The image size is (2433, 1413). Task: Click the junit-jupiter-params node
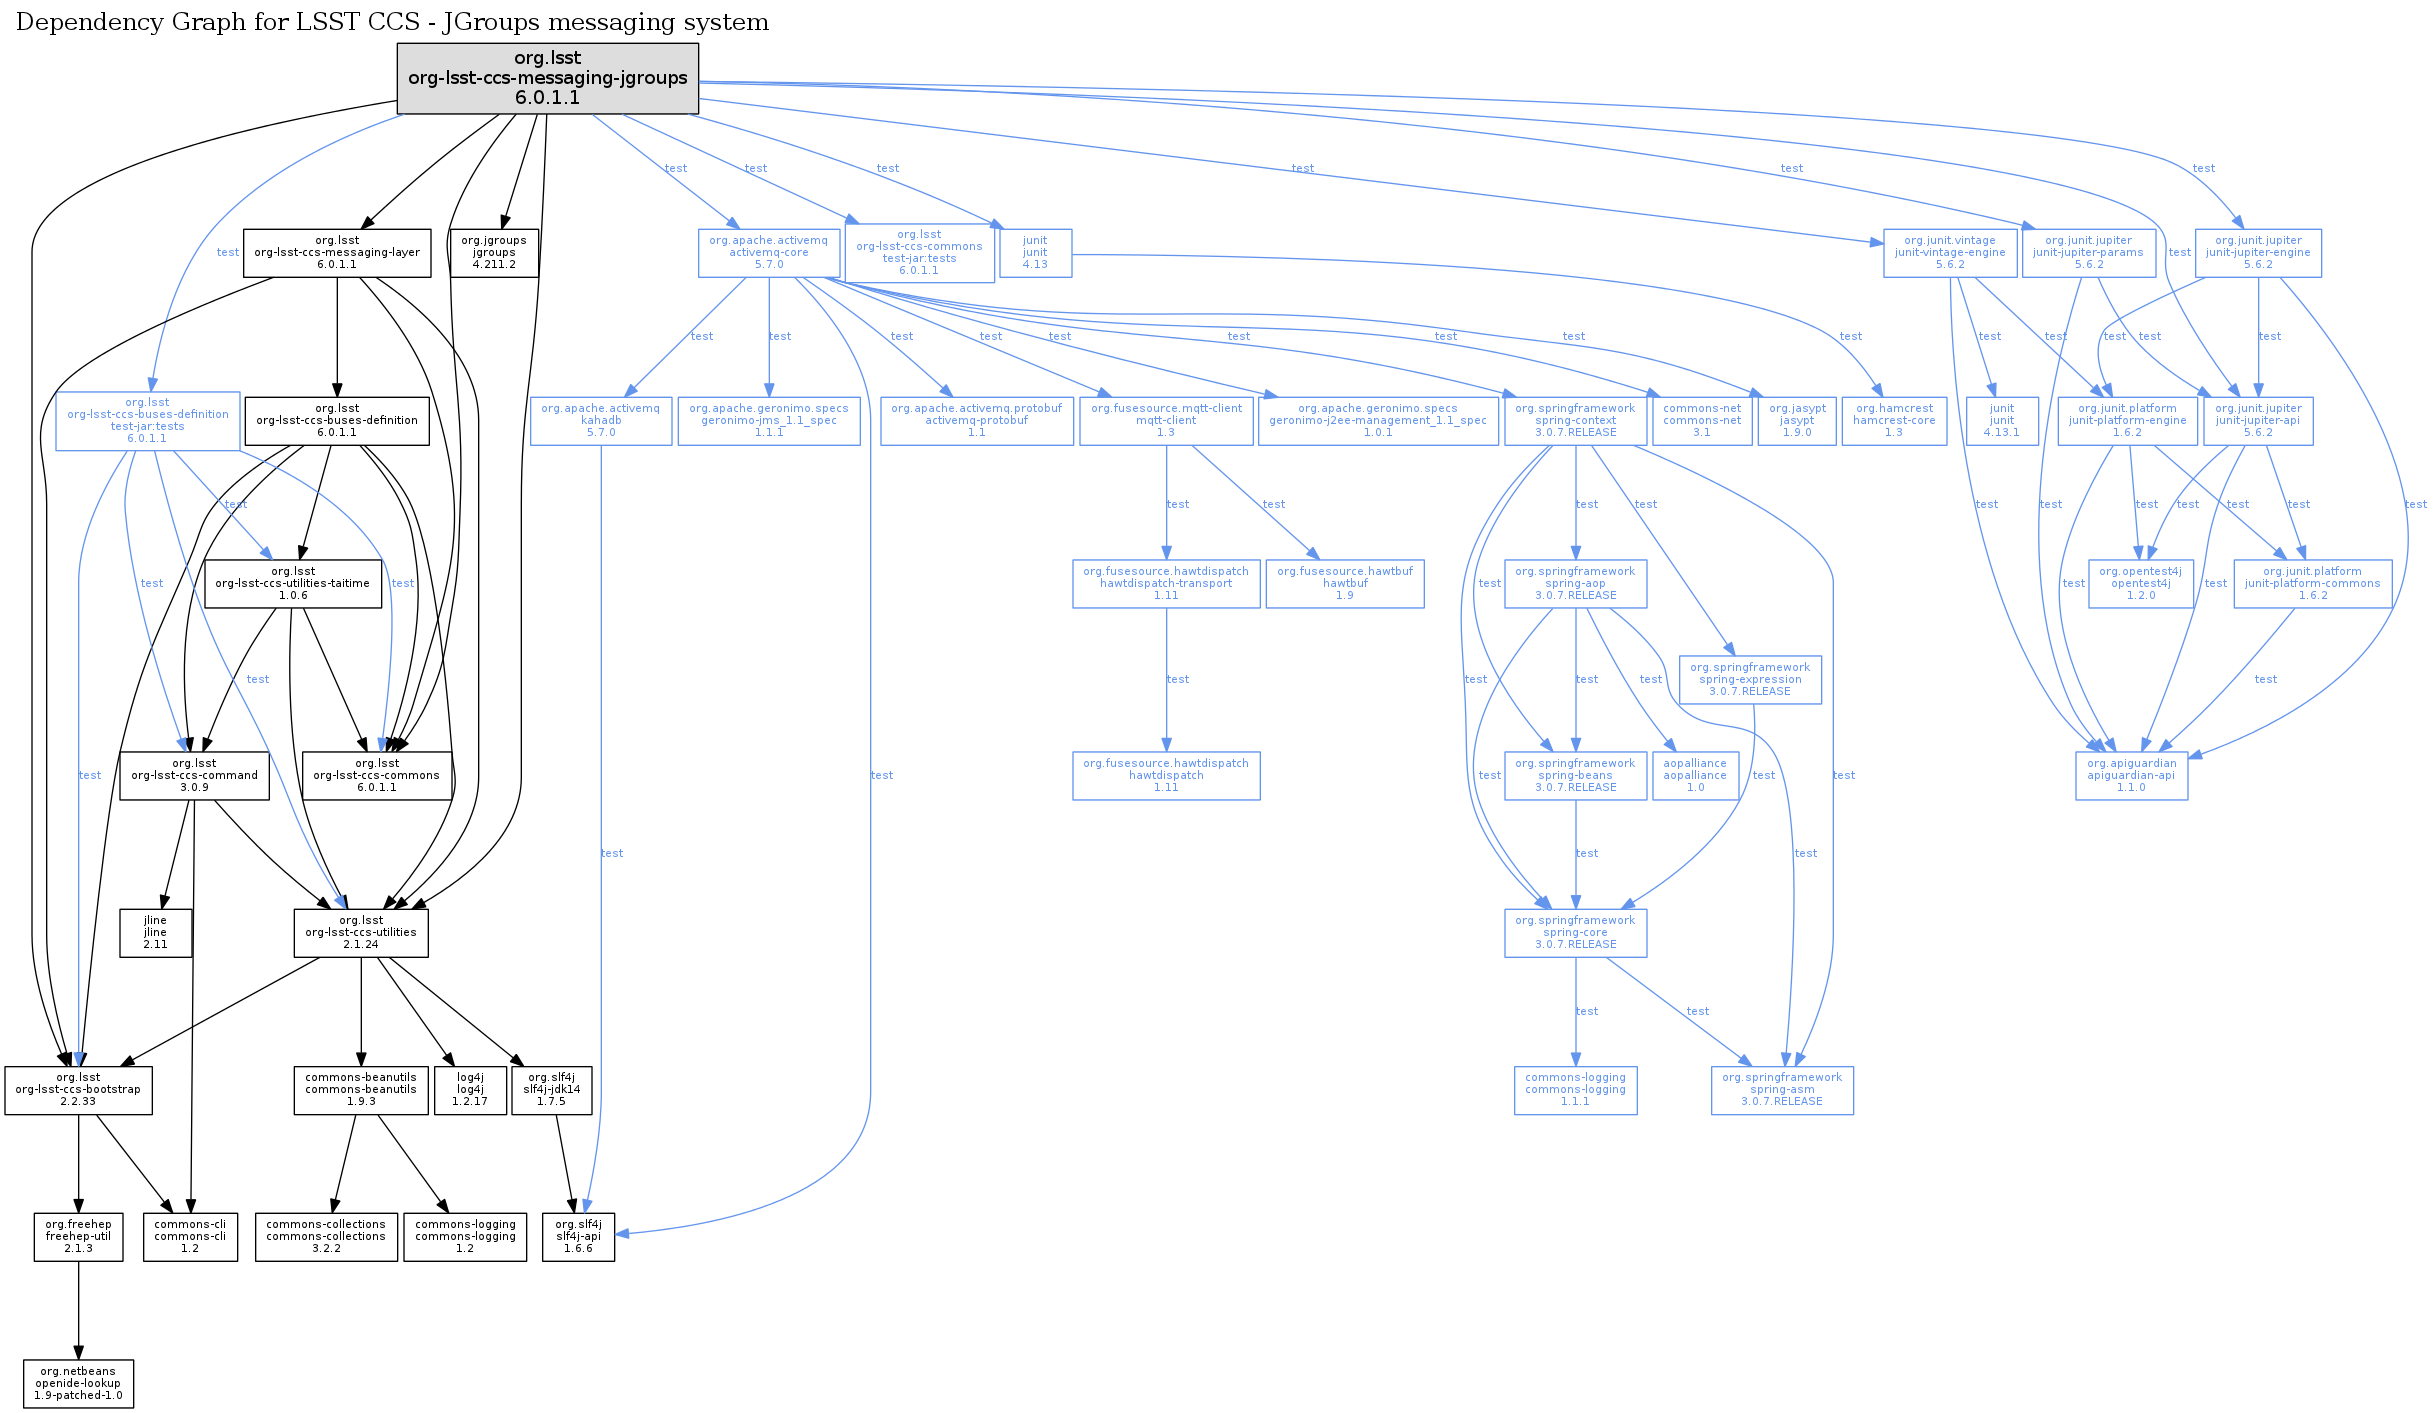(2088, 253)
